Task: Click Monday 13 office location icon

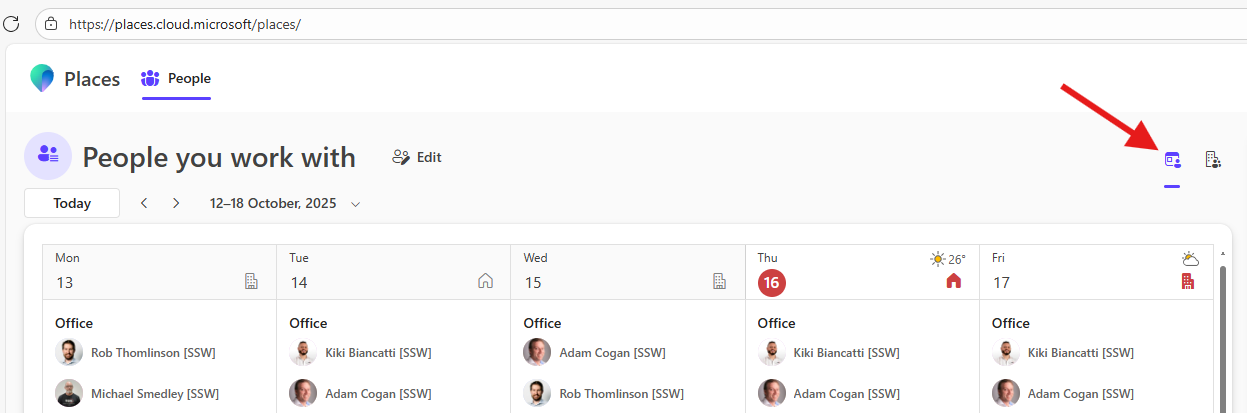Action: (x=252, y=282)
